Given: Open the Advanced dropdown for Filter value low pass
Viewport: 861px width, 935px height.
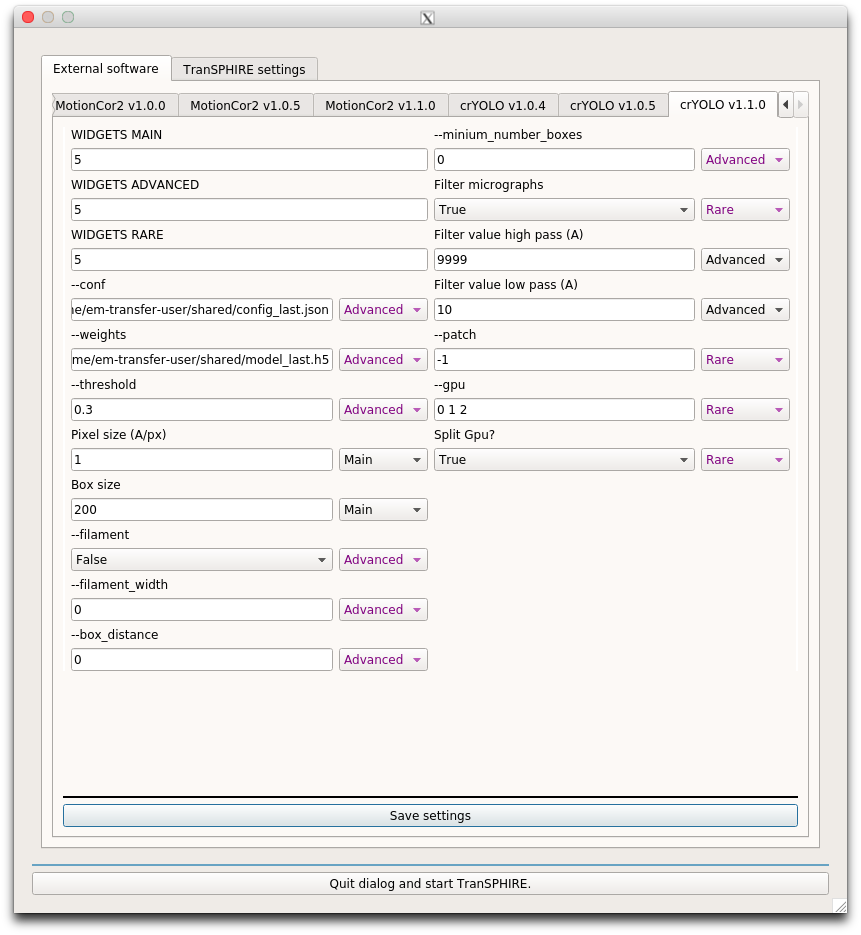Looking at the screenshot, I should [x=745, y=309].
